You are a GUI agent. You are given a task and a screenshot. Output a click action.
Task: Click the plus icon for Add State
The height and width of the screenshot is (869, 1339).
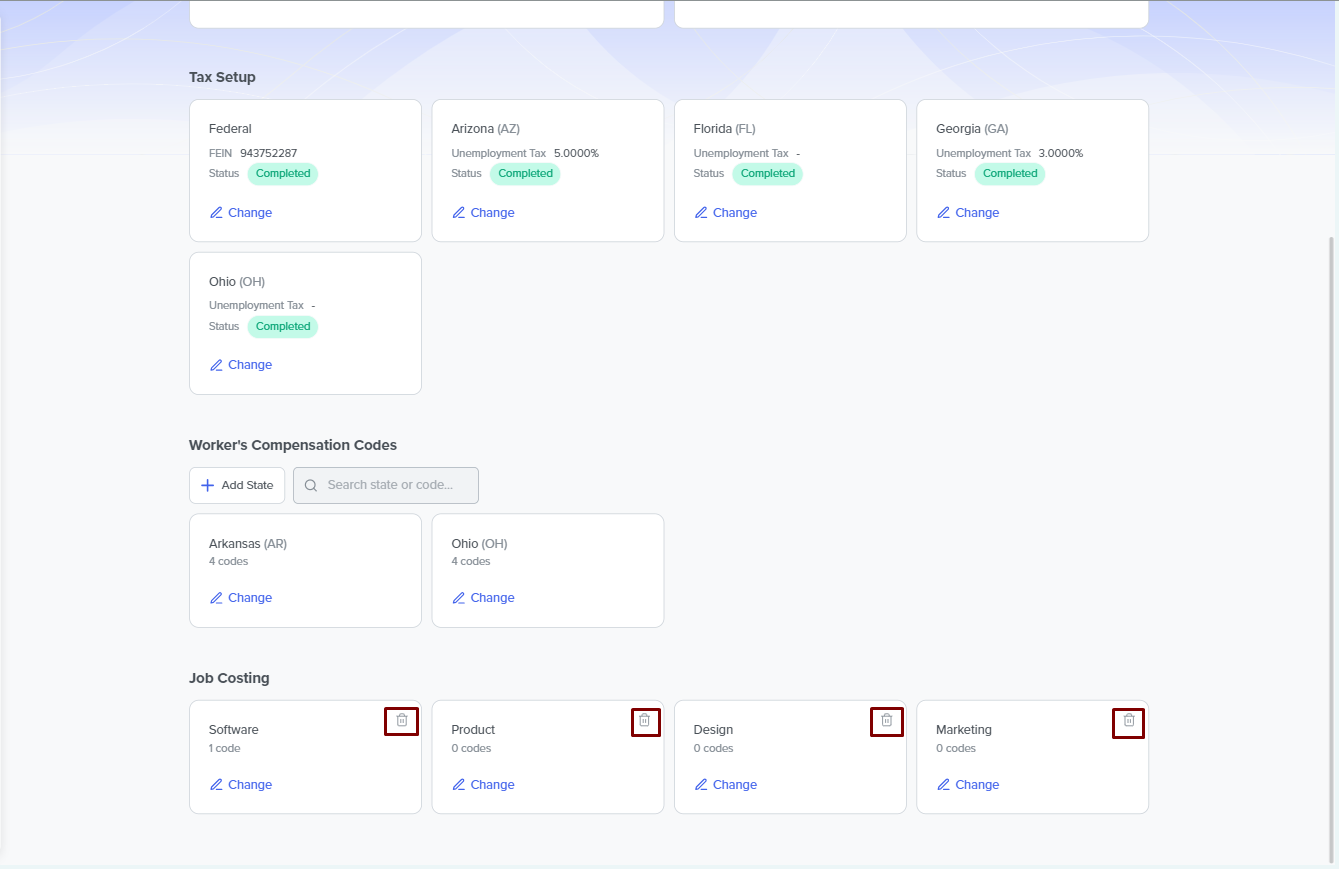point(208,485)
